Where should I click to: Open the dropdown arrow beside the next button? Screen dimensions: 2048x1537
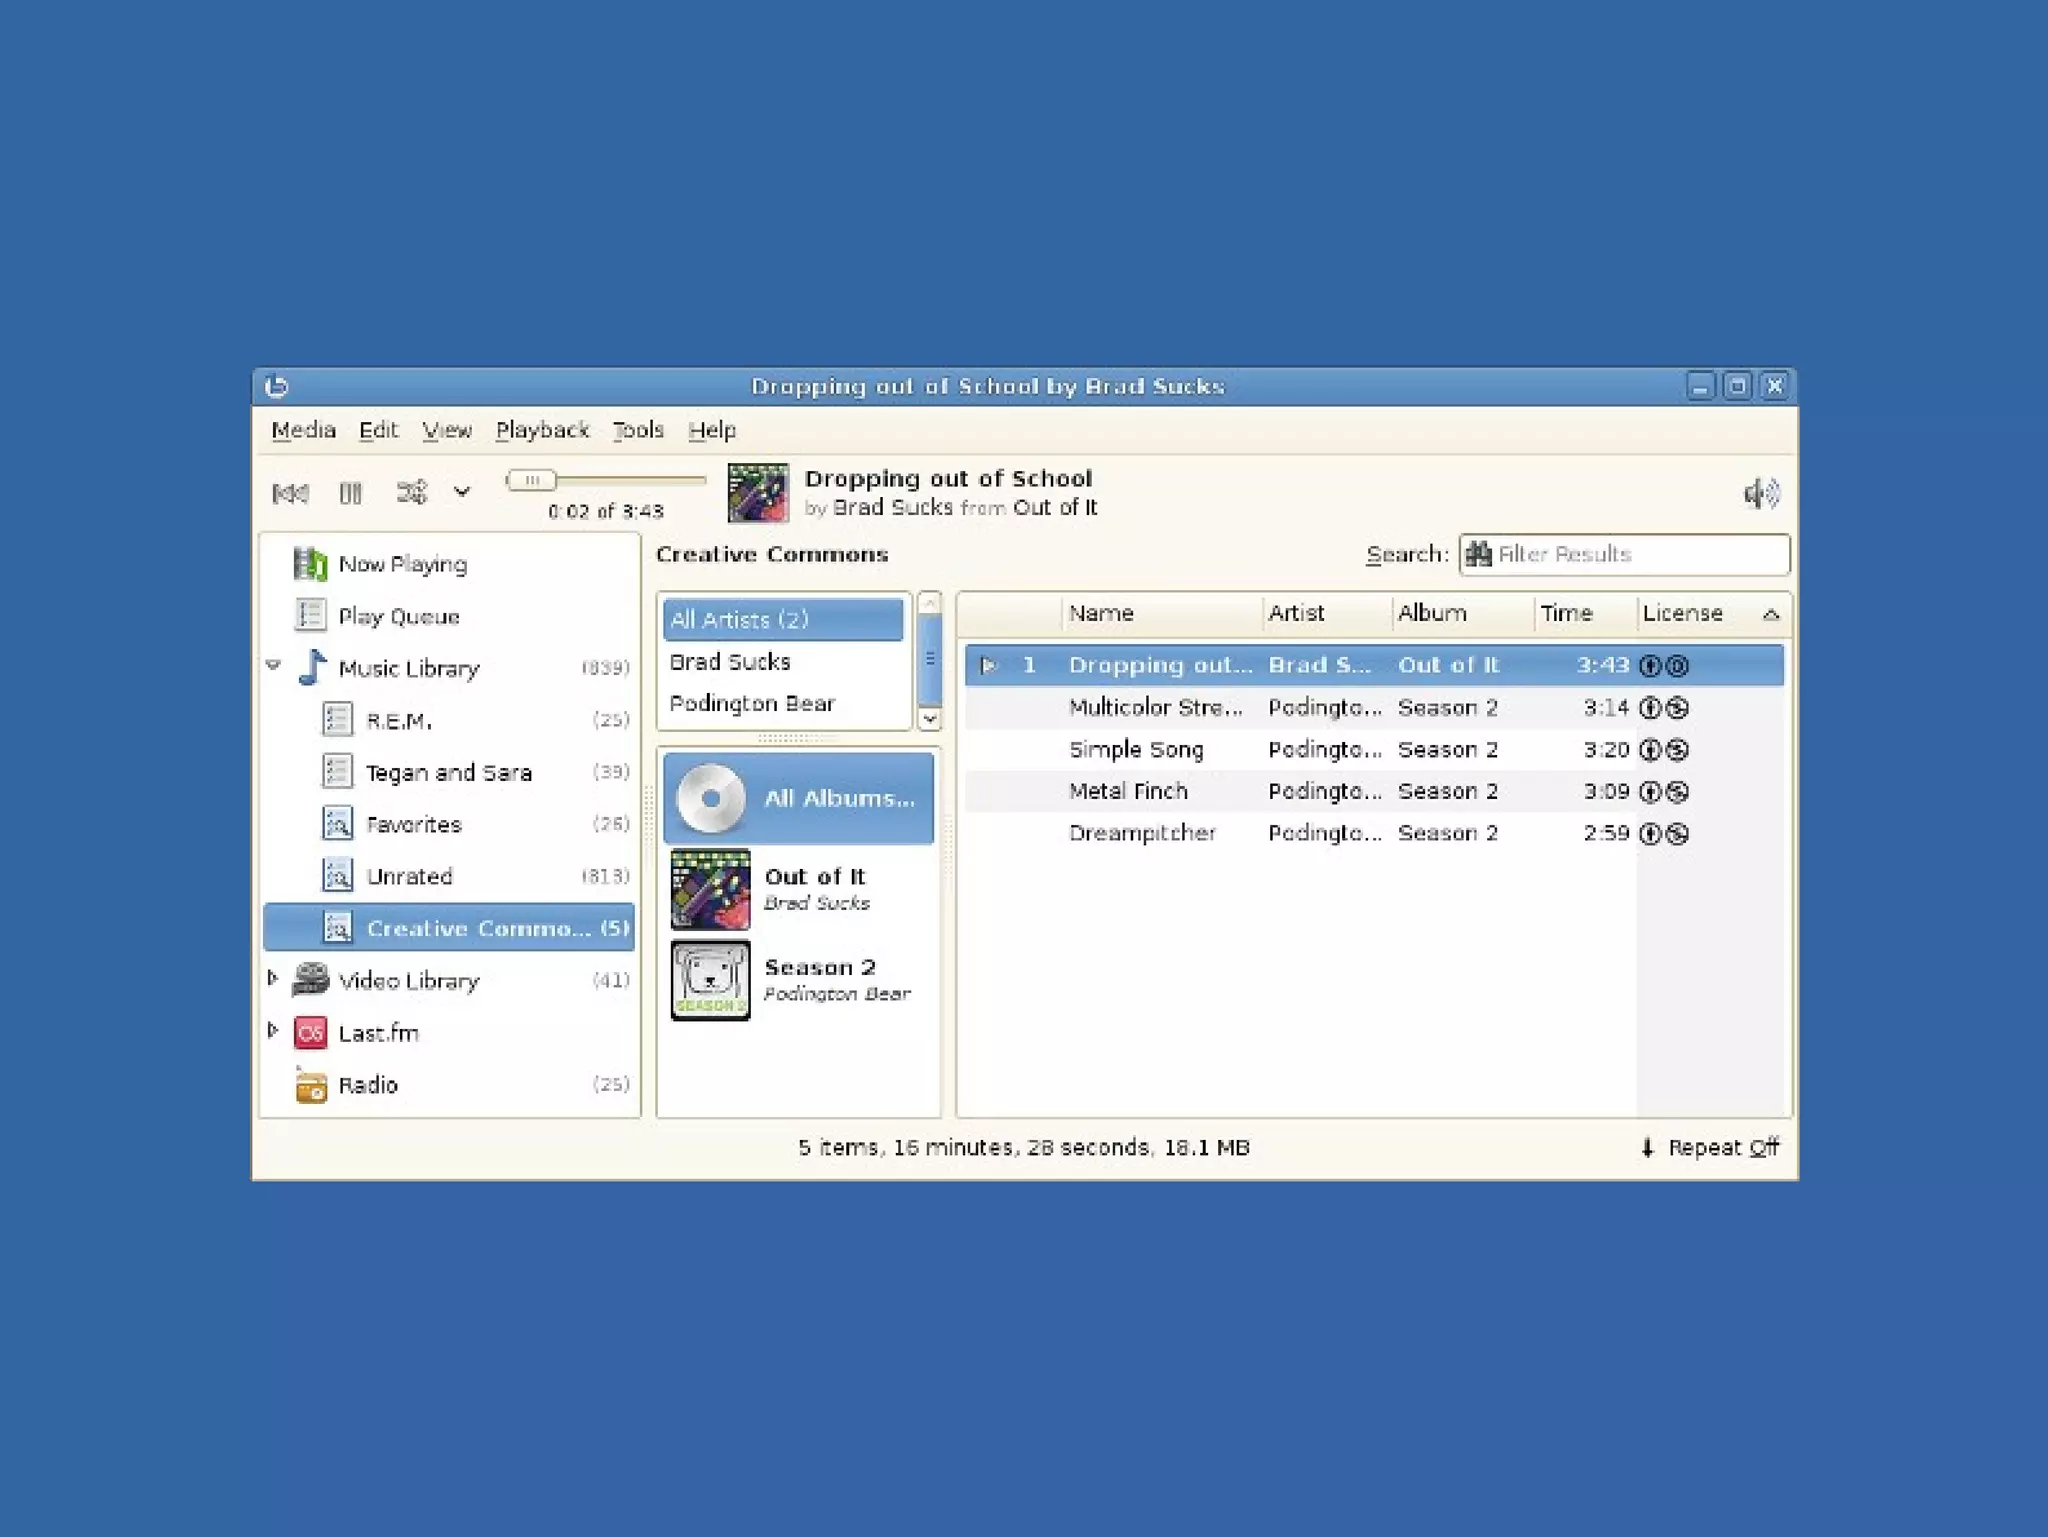[x=461, y=492]
